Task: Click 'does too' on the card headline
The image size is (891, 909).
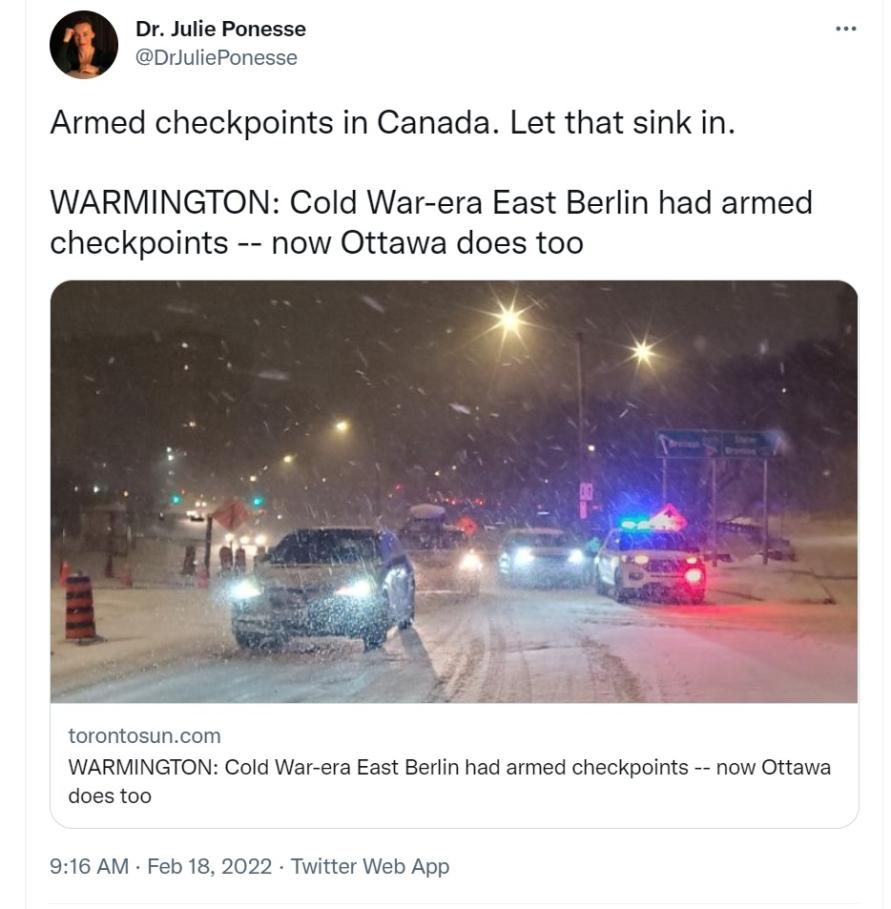Action: [110, 795]
